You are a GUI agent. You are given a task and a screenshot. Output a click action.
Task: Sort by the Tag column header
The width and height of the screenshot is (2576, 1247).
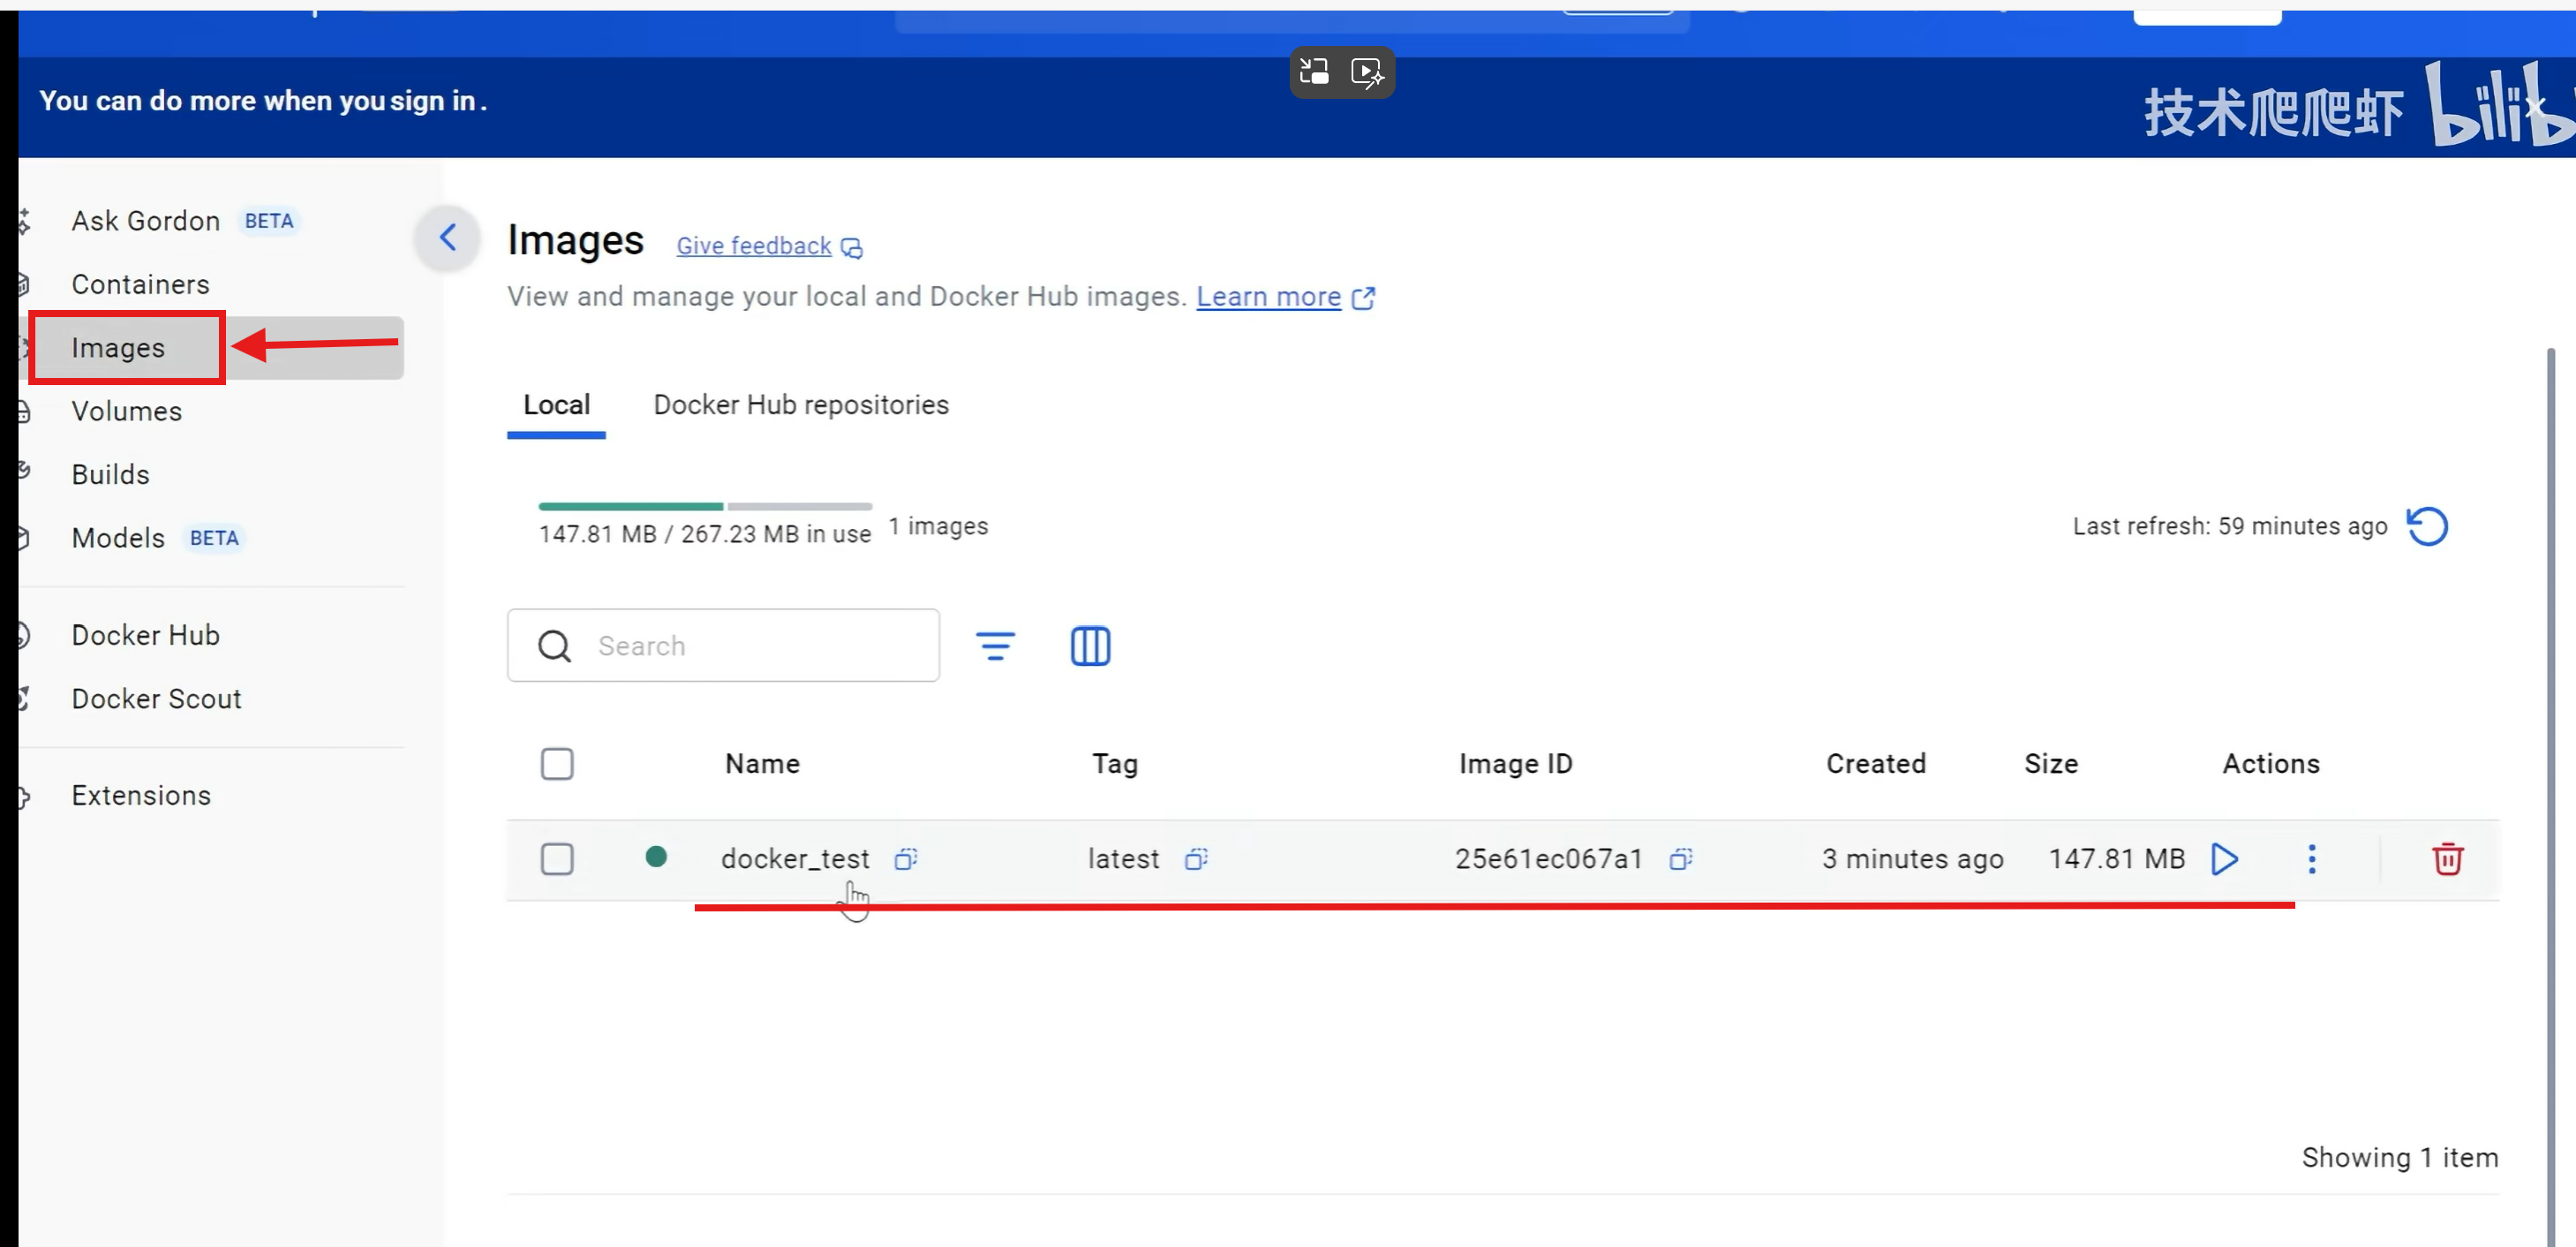(x=1115, y=764)
